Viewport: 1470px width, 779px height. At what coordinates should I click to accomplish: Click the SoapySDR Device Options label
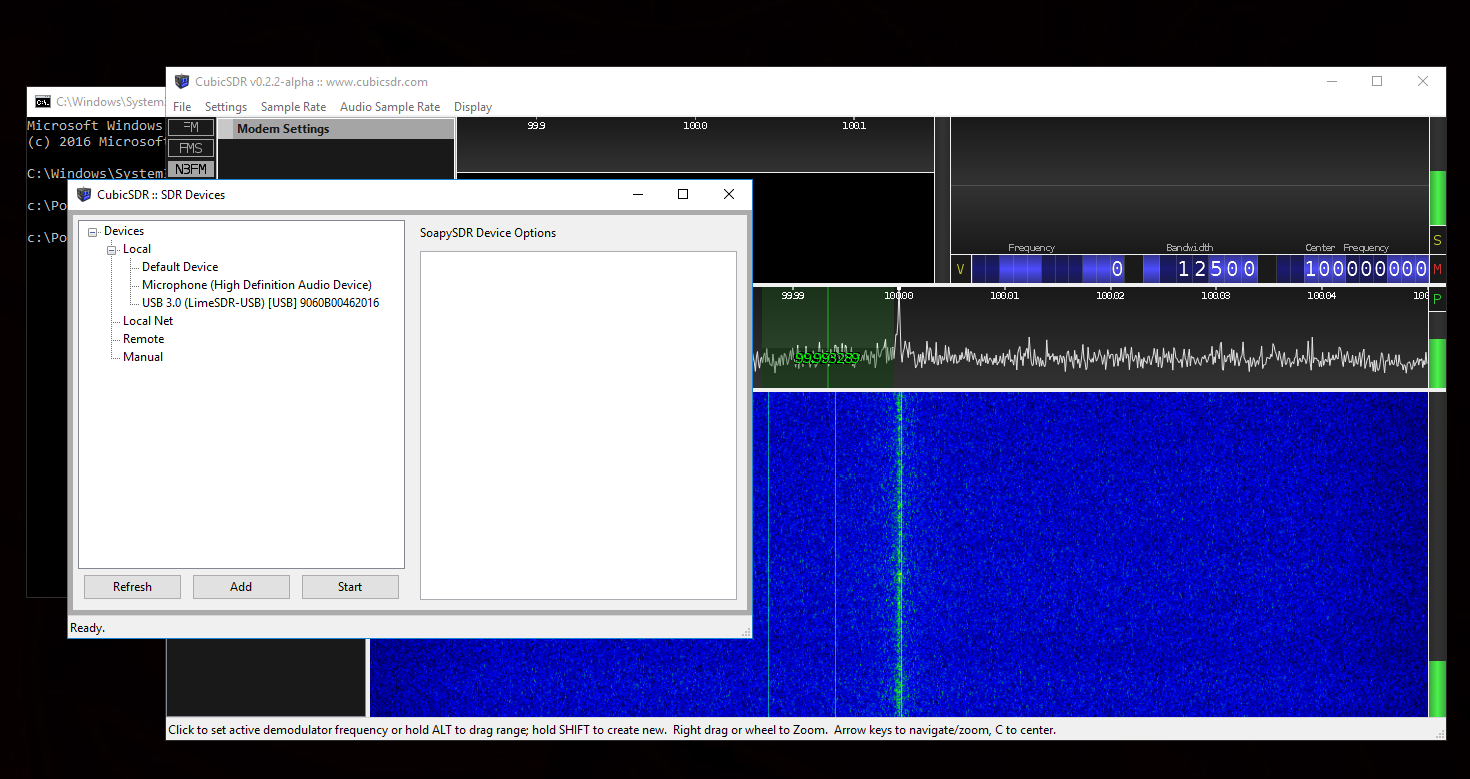(x=488, y=233)
